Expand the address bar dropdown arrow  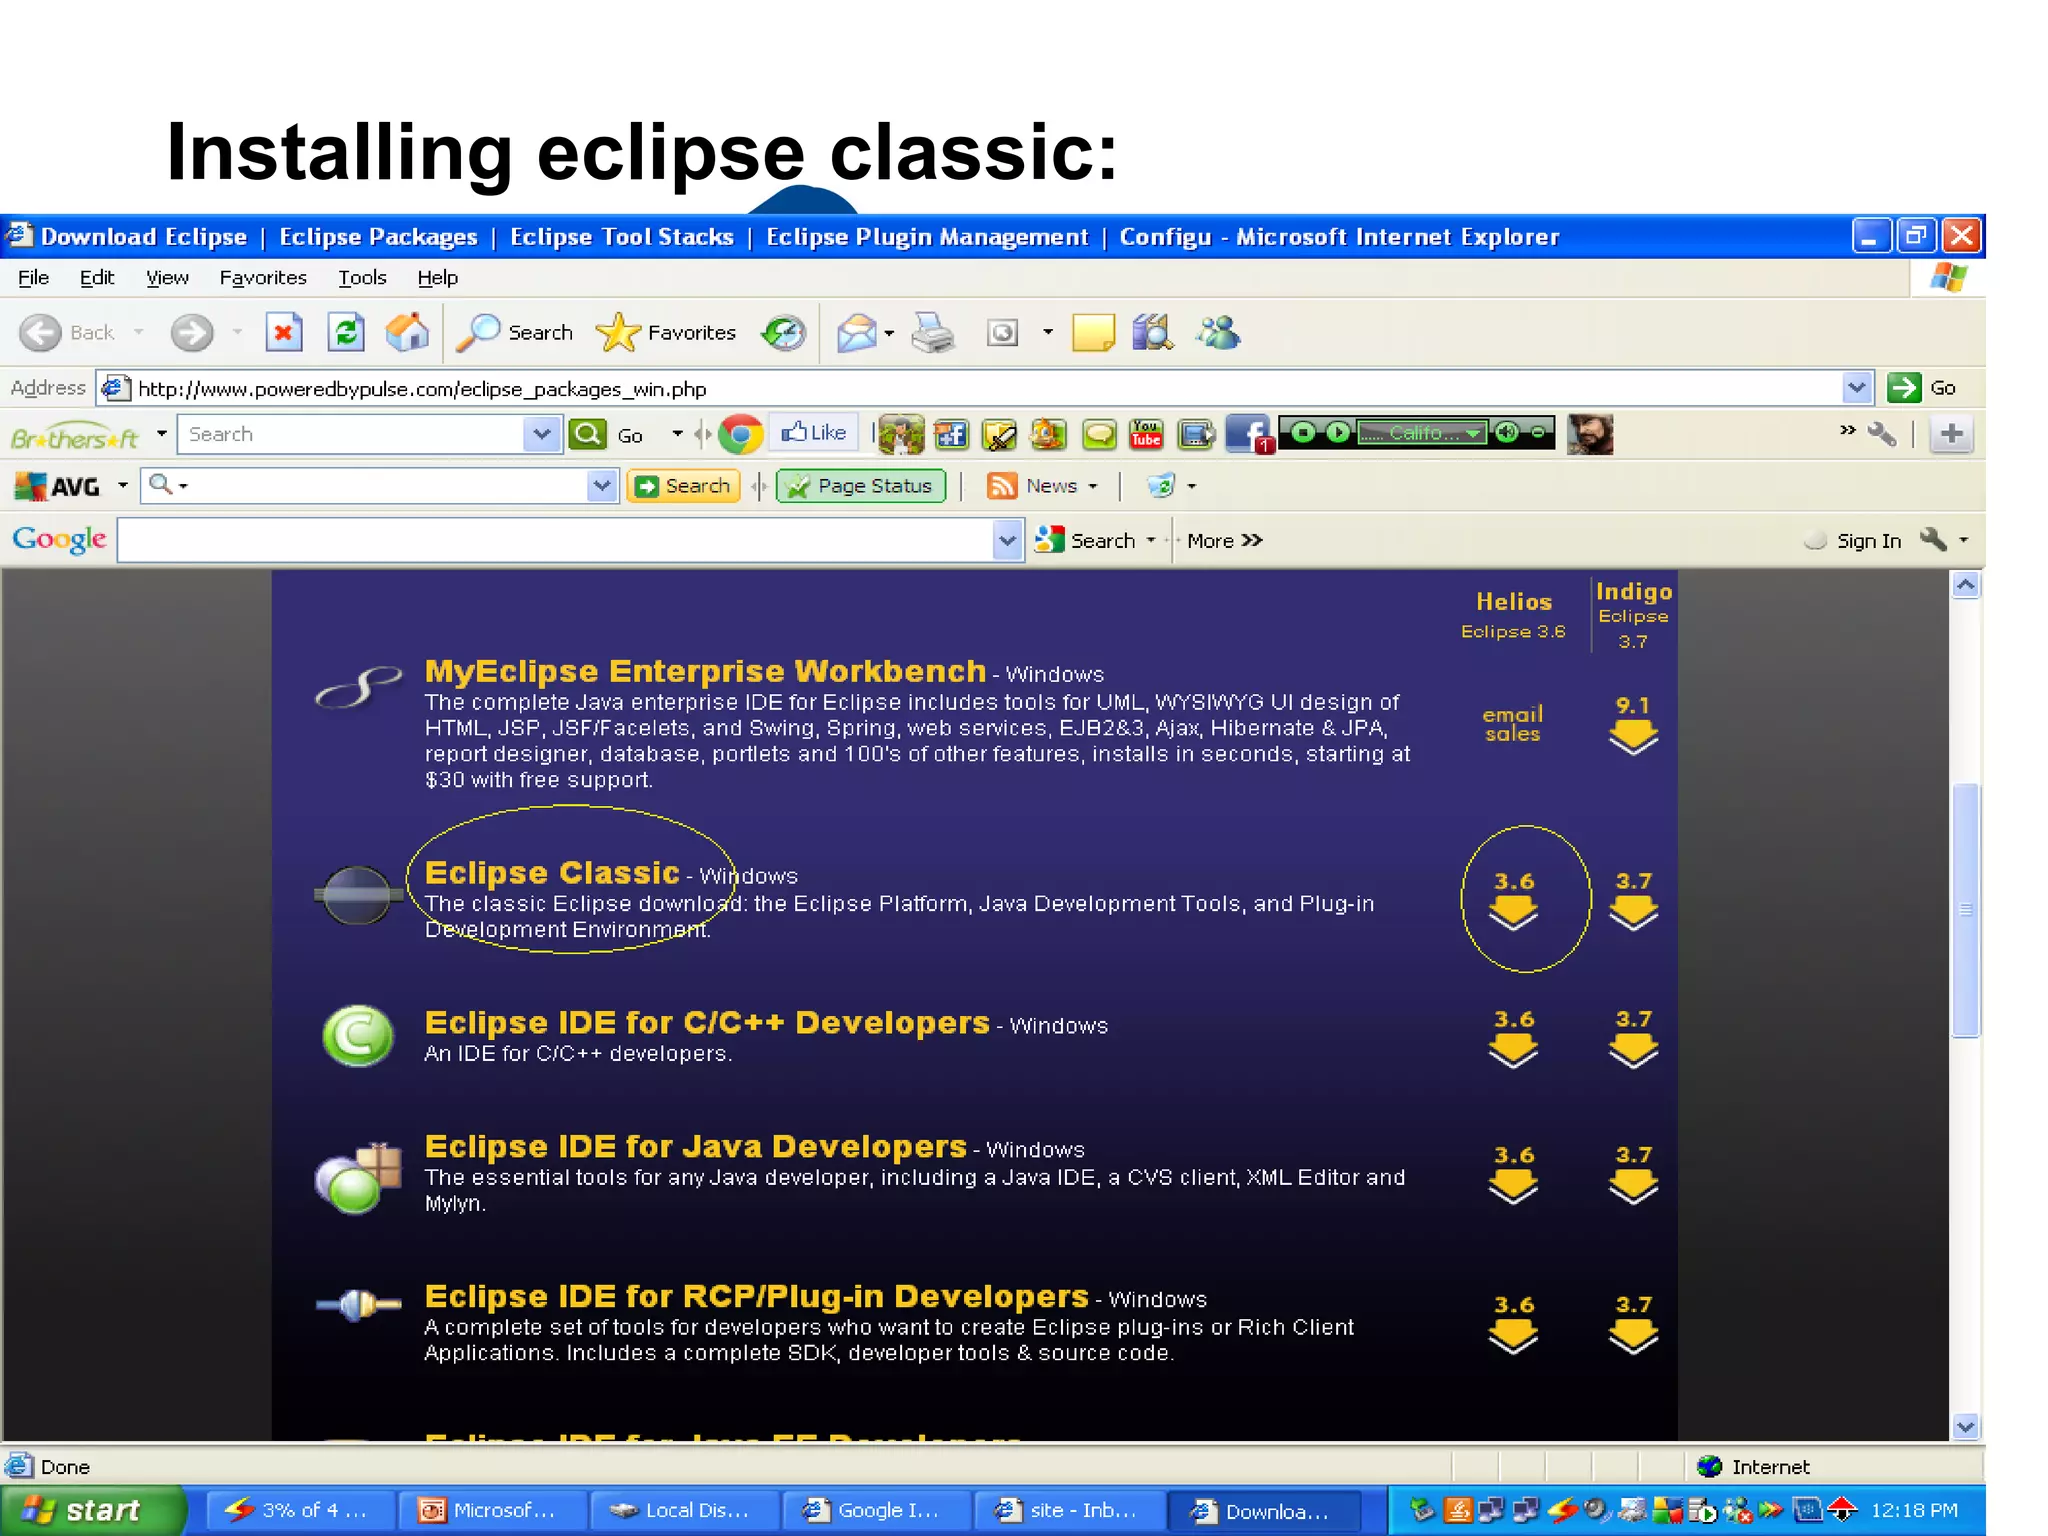click(x=1857, y=388)
